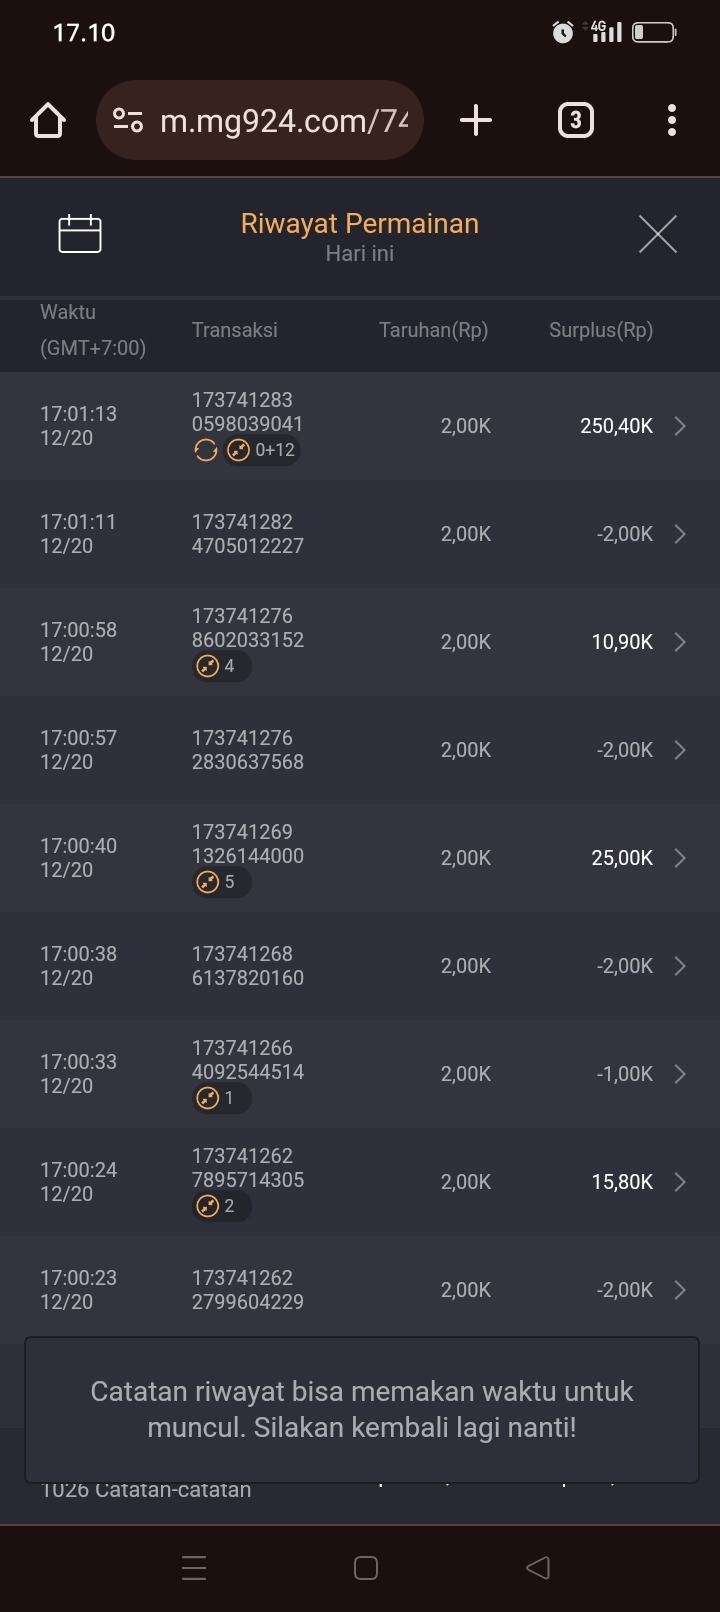Viewport: 720px width, 1612px height.
Task: Expand the 250,40K surplus row chevron
Action: [x=680, y=426]
